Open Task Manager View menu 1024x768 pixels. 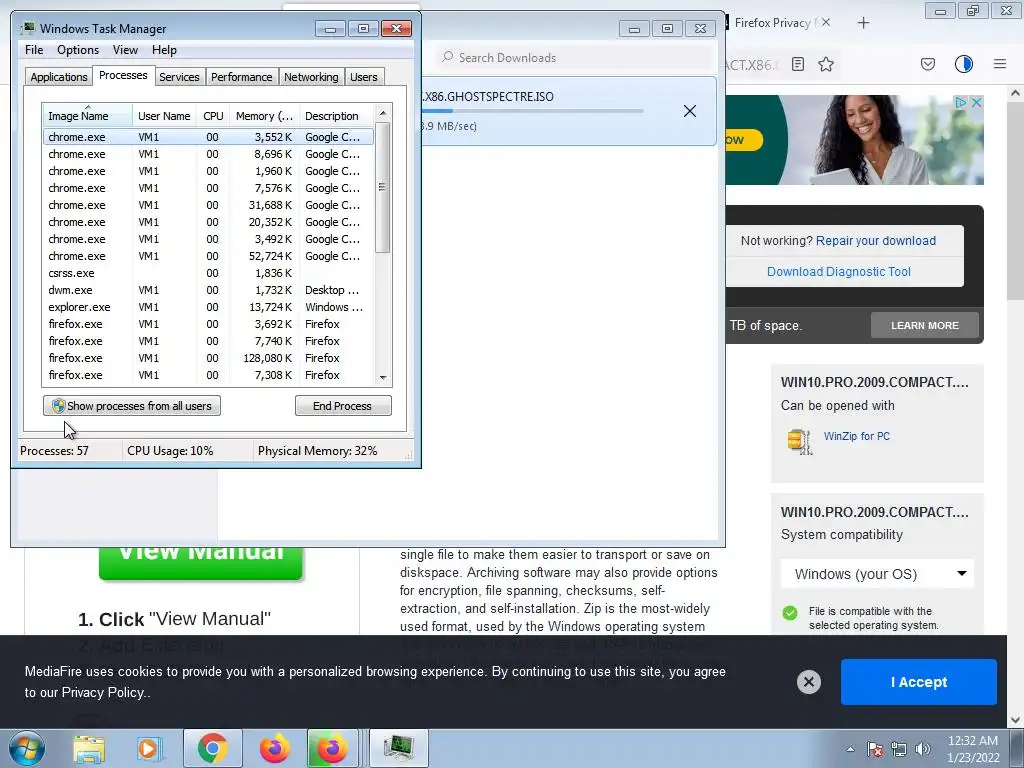[125, 50]
